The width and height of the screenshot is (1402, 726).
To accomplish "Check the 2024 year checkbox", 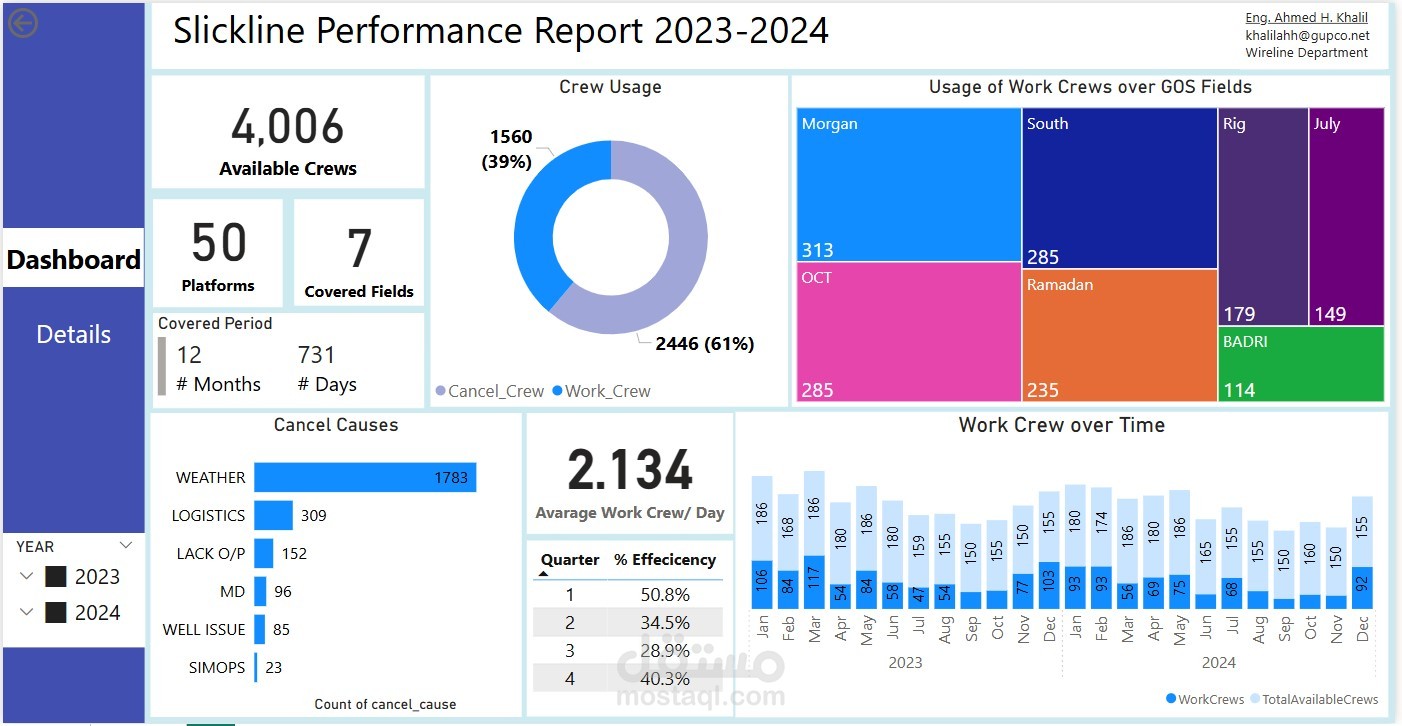I will 56,613.
